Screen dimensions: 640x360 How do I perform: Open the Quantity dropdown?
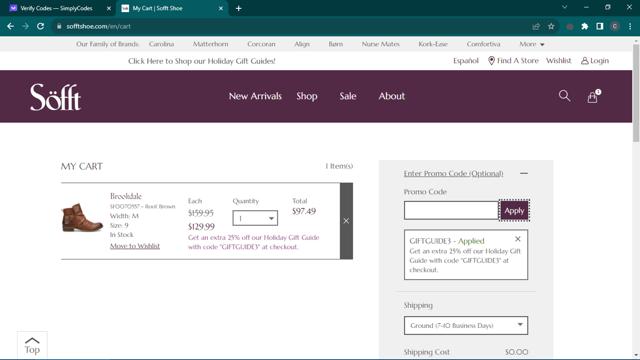[255, 218]
